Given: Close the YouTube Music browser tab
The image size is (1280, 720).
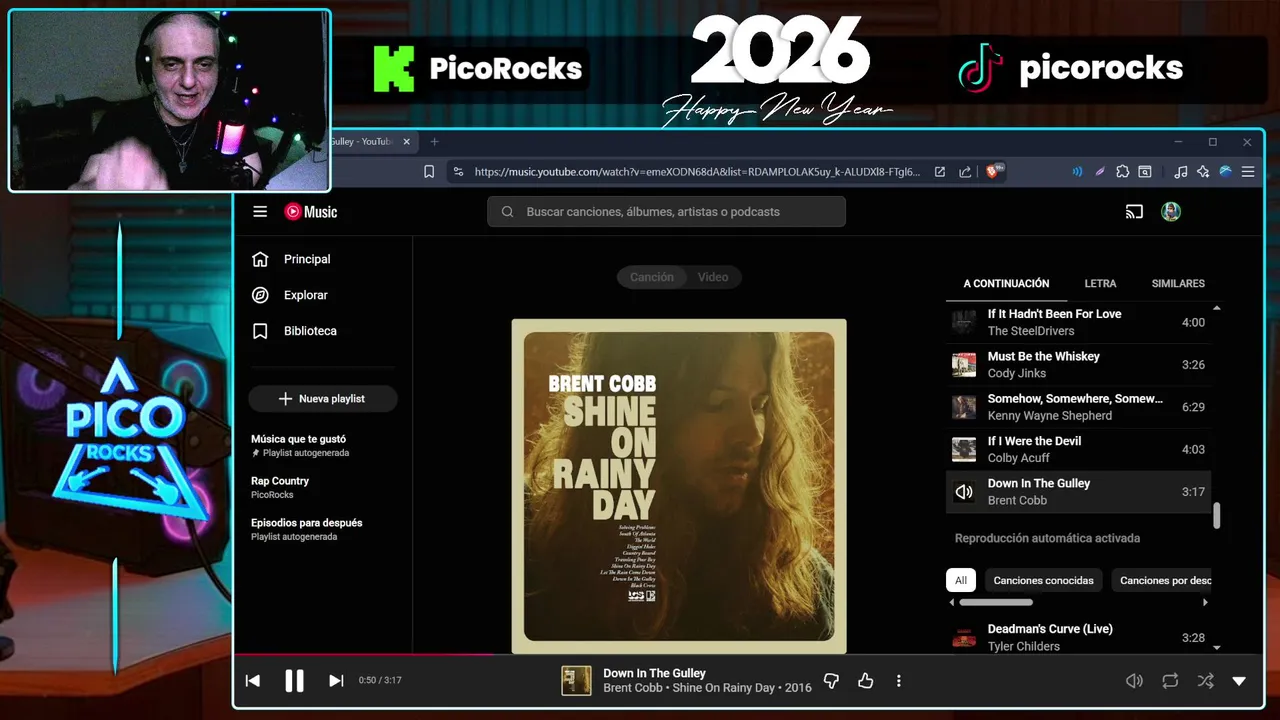Looking at the screenshot, I should tap(406, 142).
